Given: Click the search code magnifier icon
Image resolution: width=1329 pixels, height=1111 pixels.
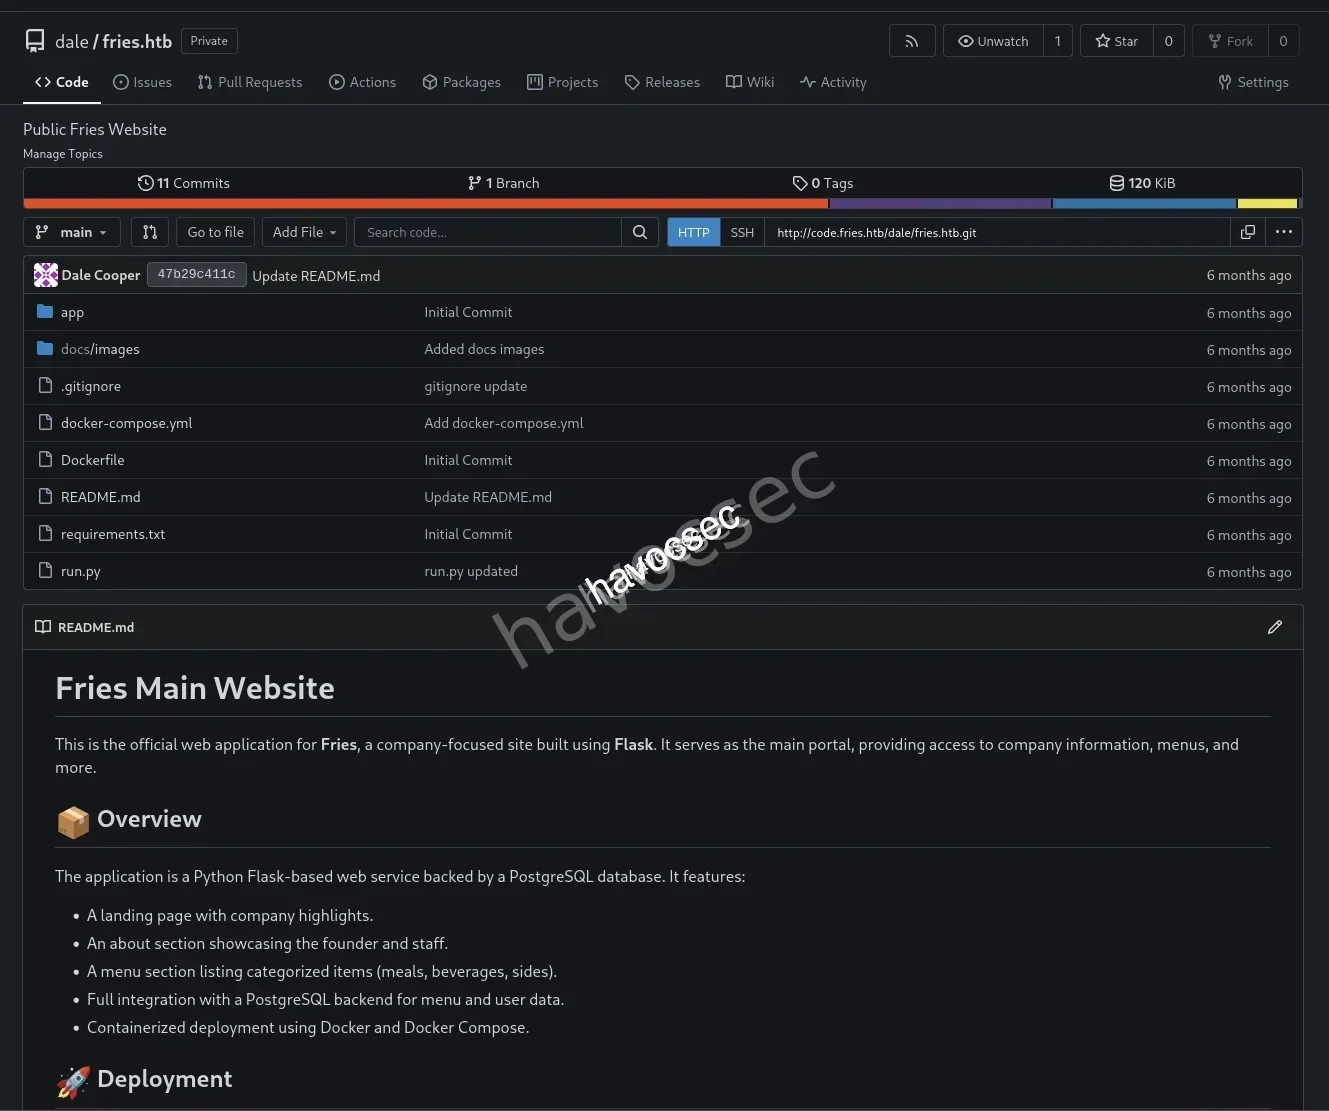Looking at the screenshot, I should [640, 232].
